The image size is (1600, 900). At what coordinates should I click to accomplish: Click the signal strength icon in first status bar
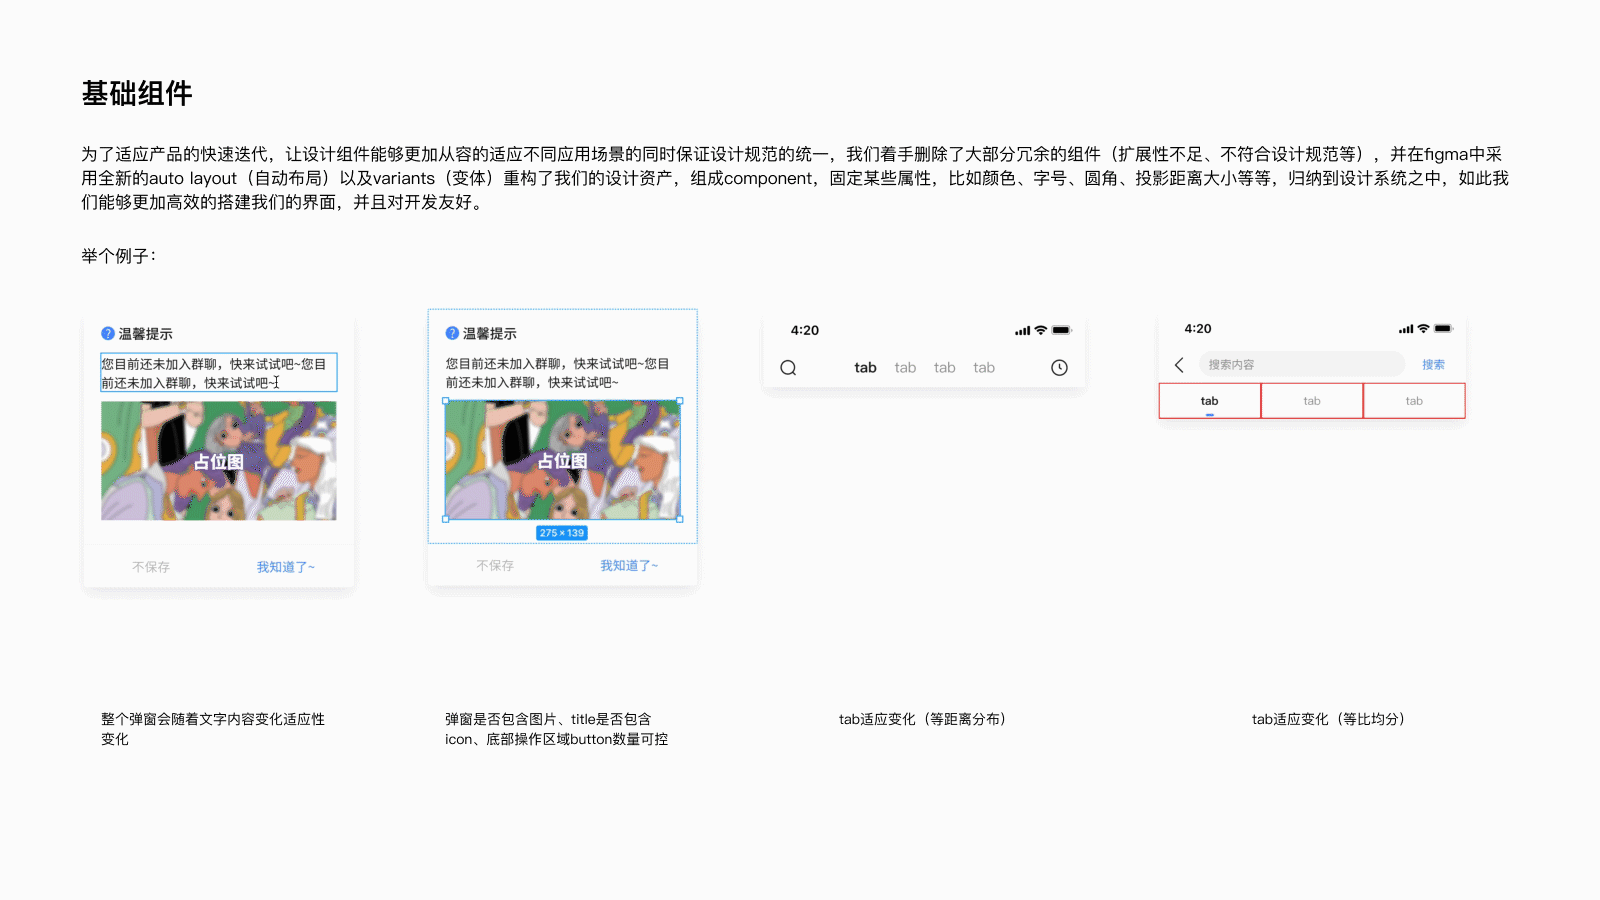click(1022, 330)
